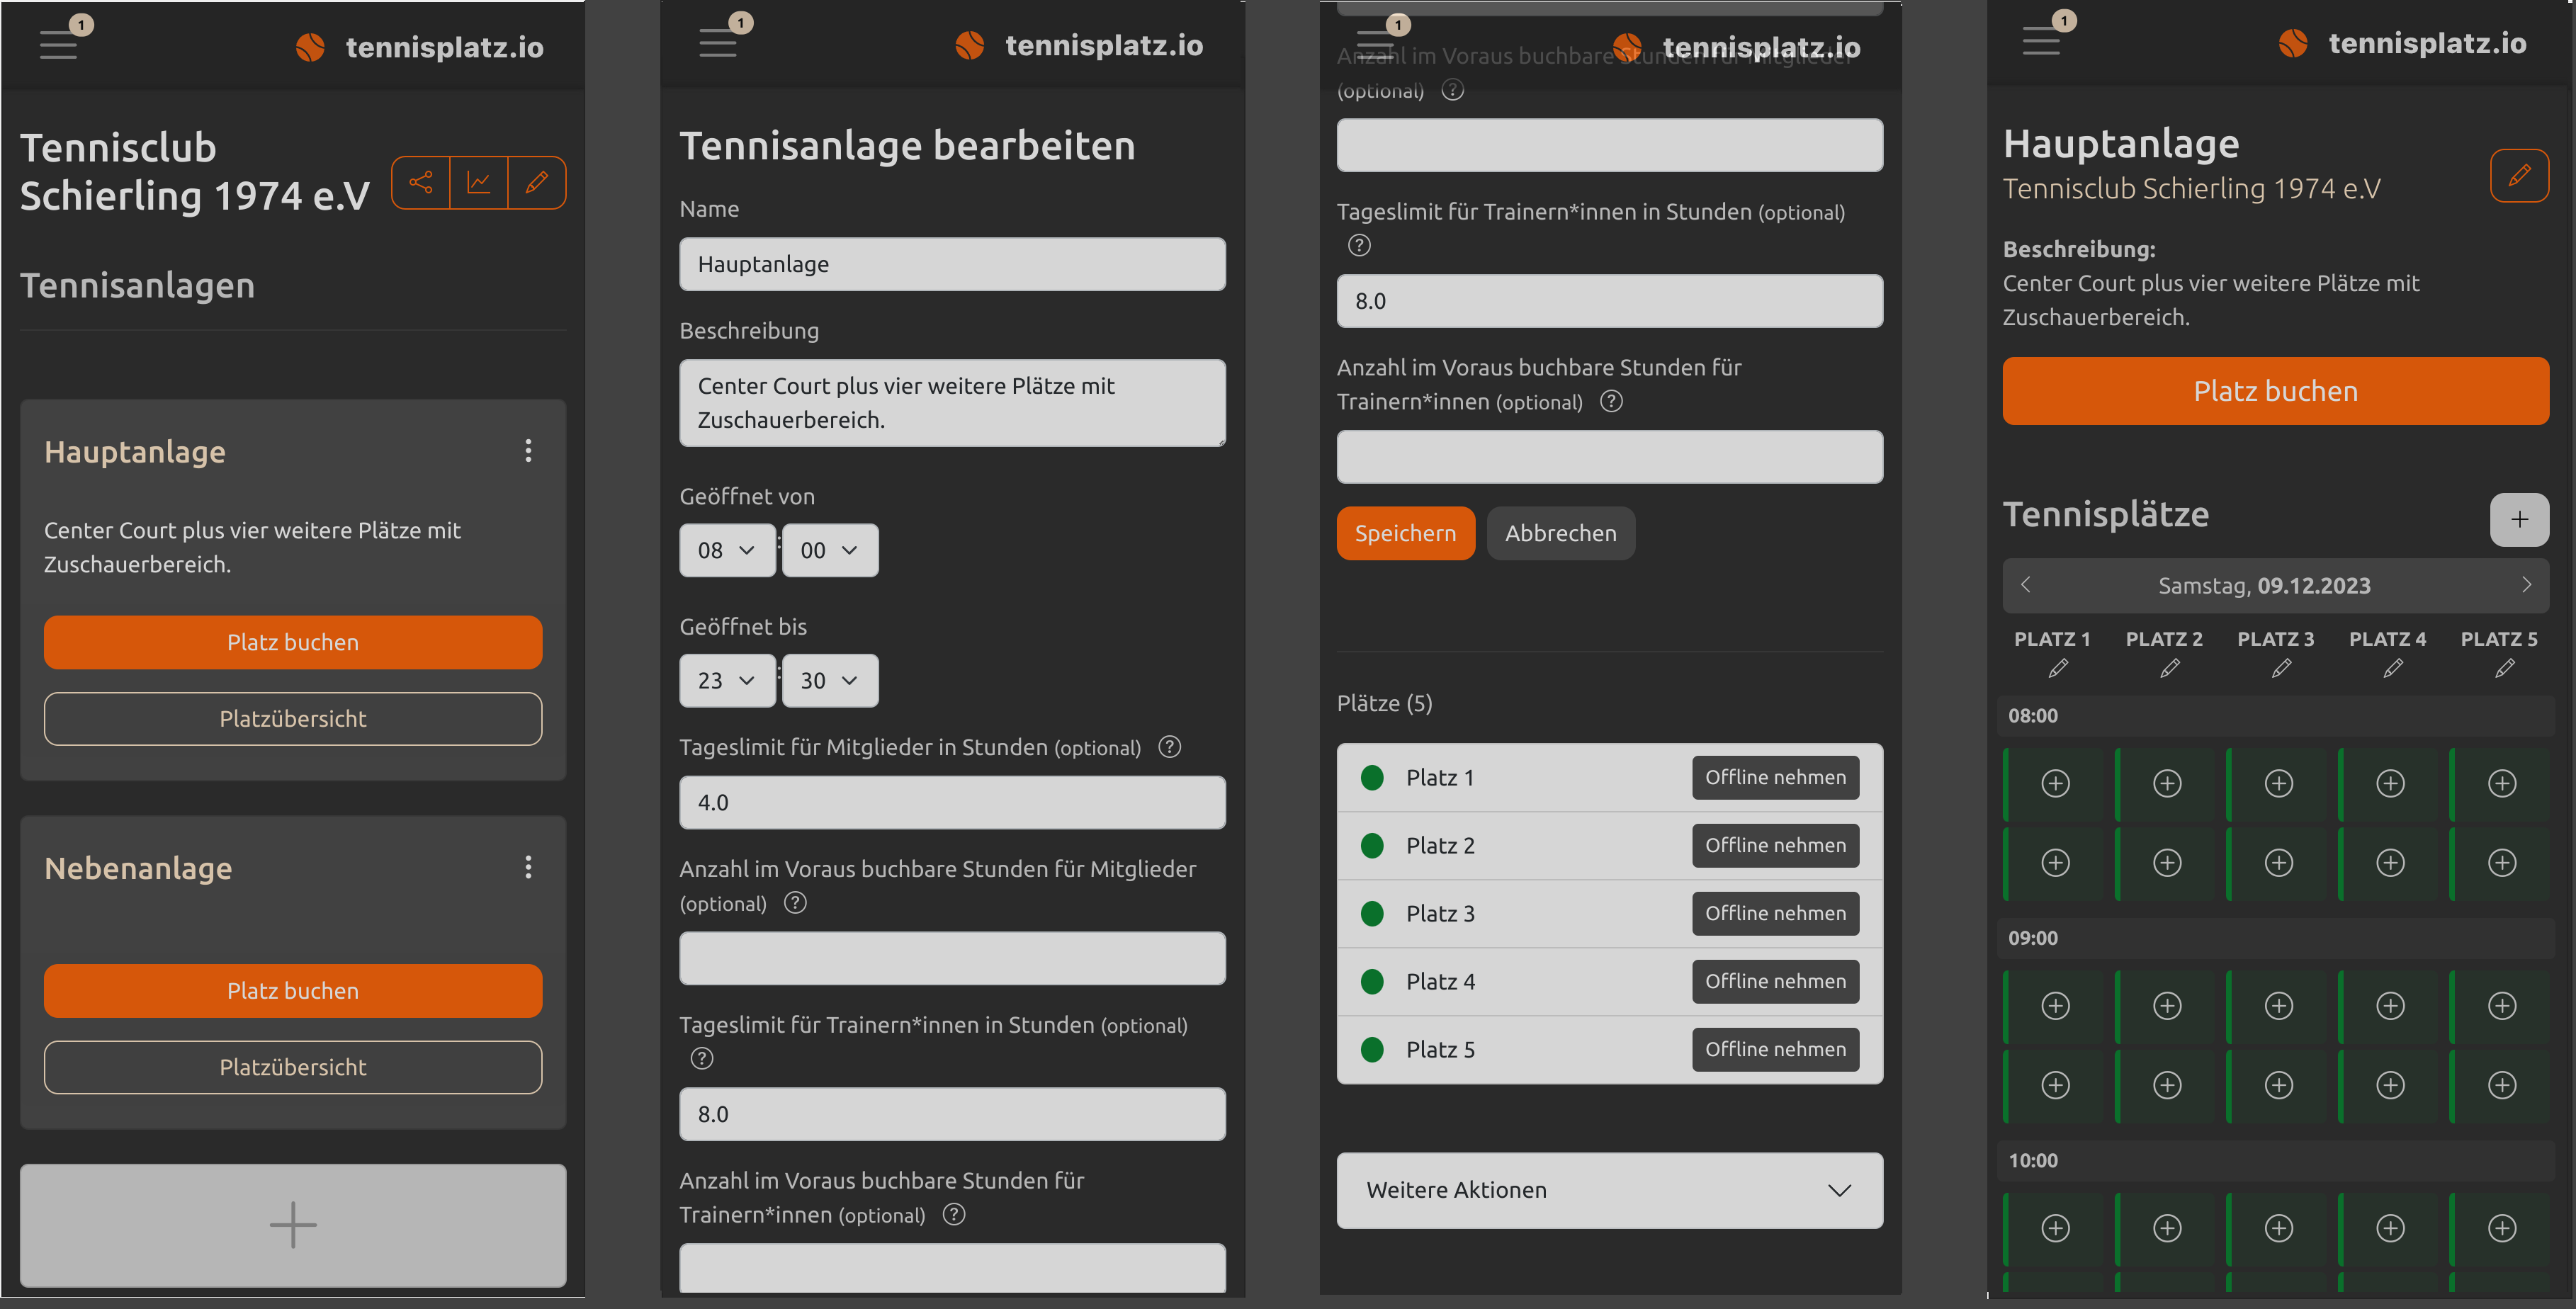The image size is (2576, 1309).
Task: Open the statistics chart icon
Action: [479, 182]
